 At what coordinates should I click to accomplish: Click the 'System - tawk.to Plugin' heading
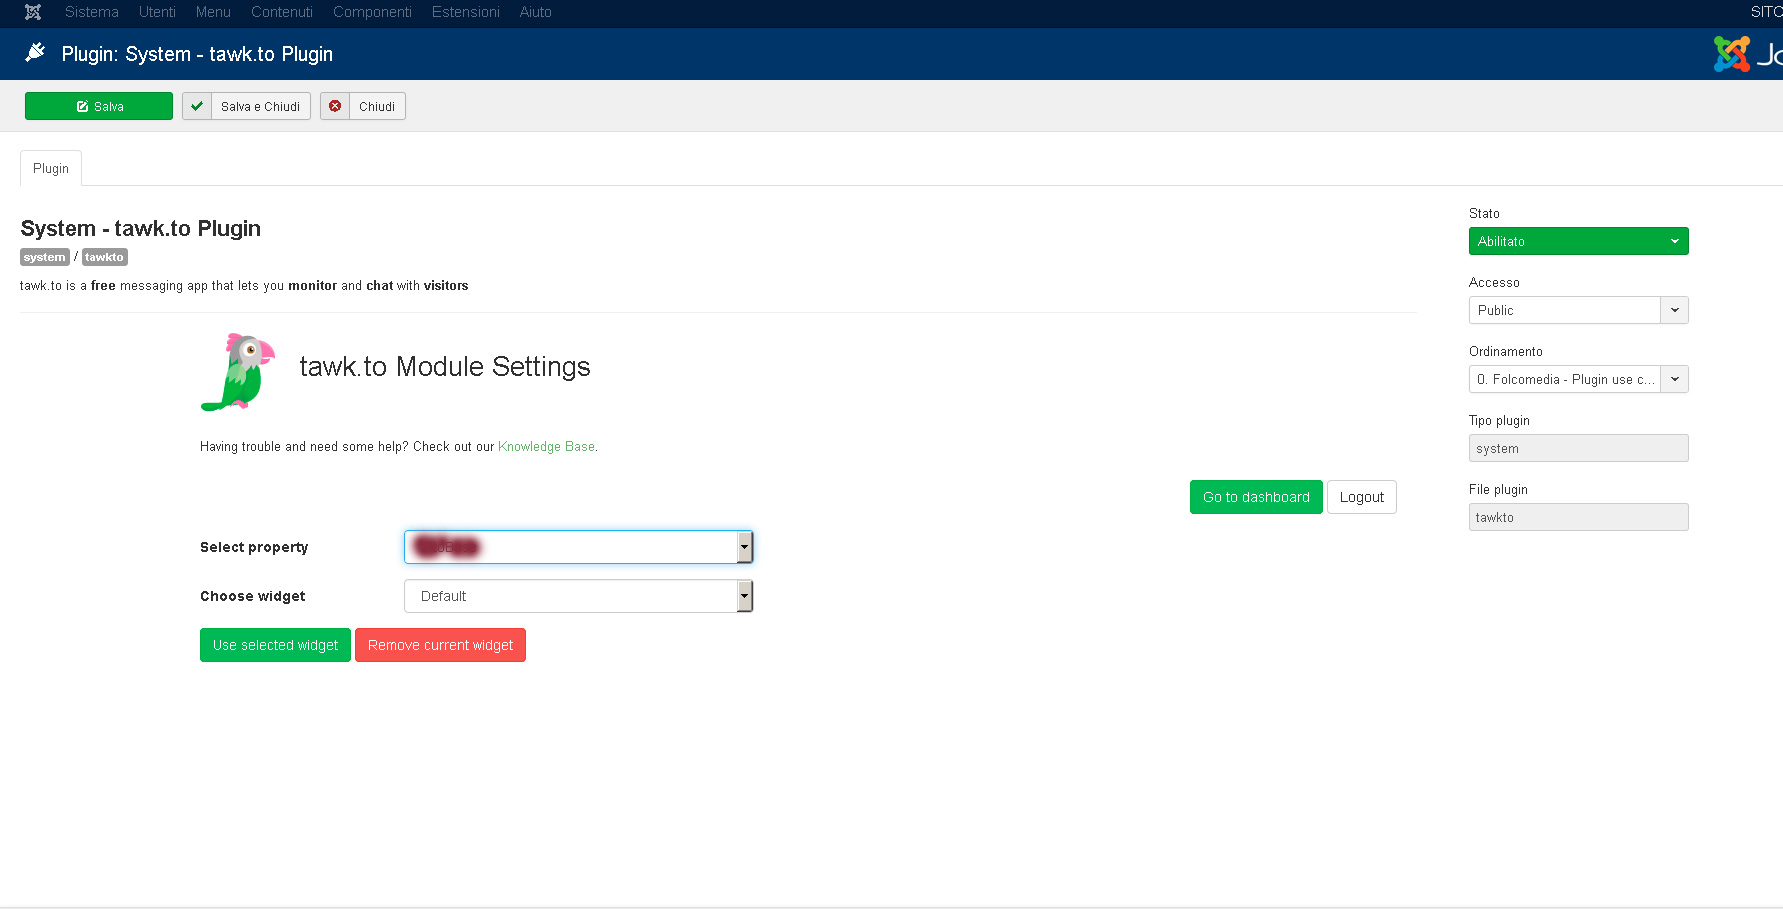(x=141, y=228)
